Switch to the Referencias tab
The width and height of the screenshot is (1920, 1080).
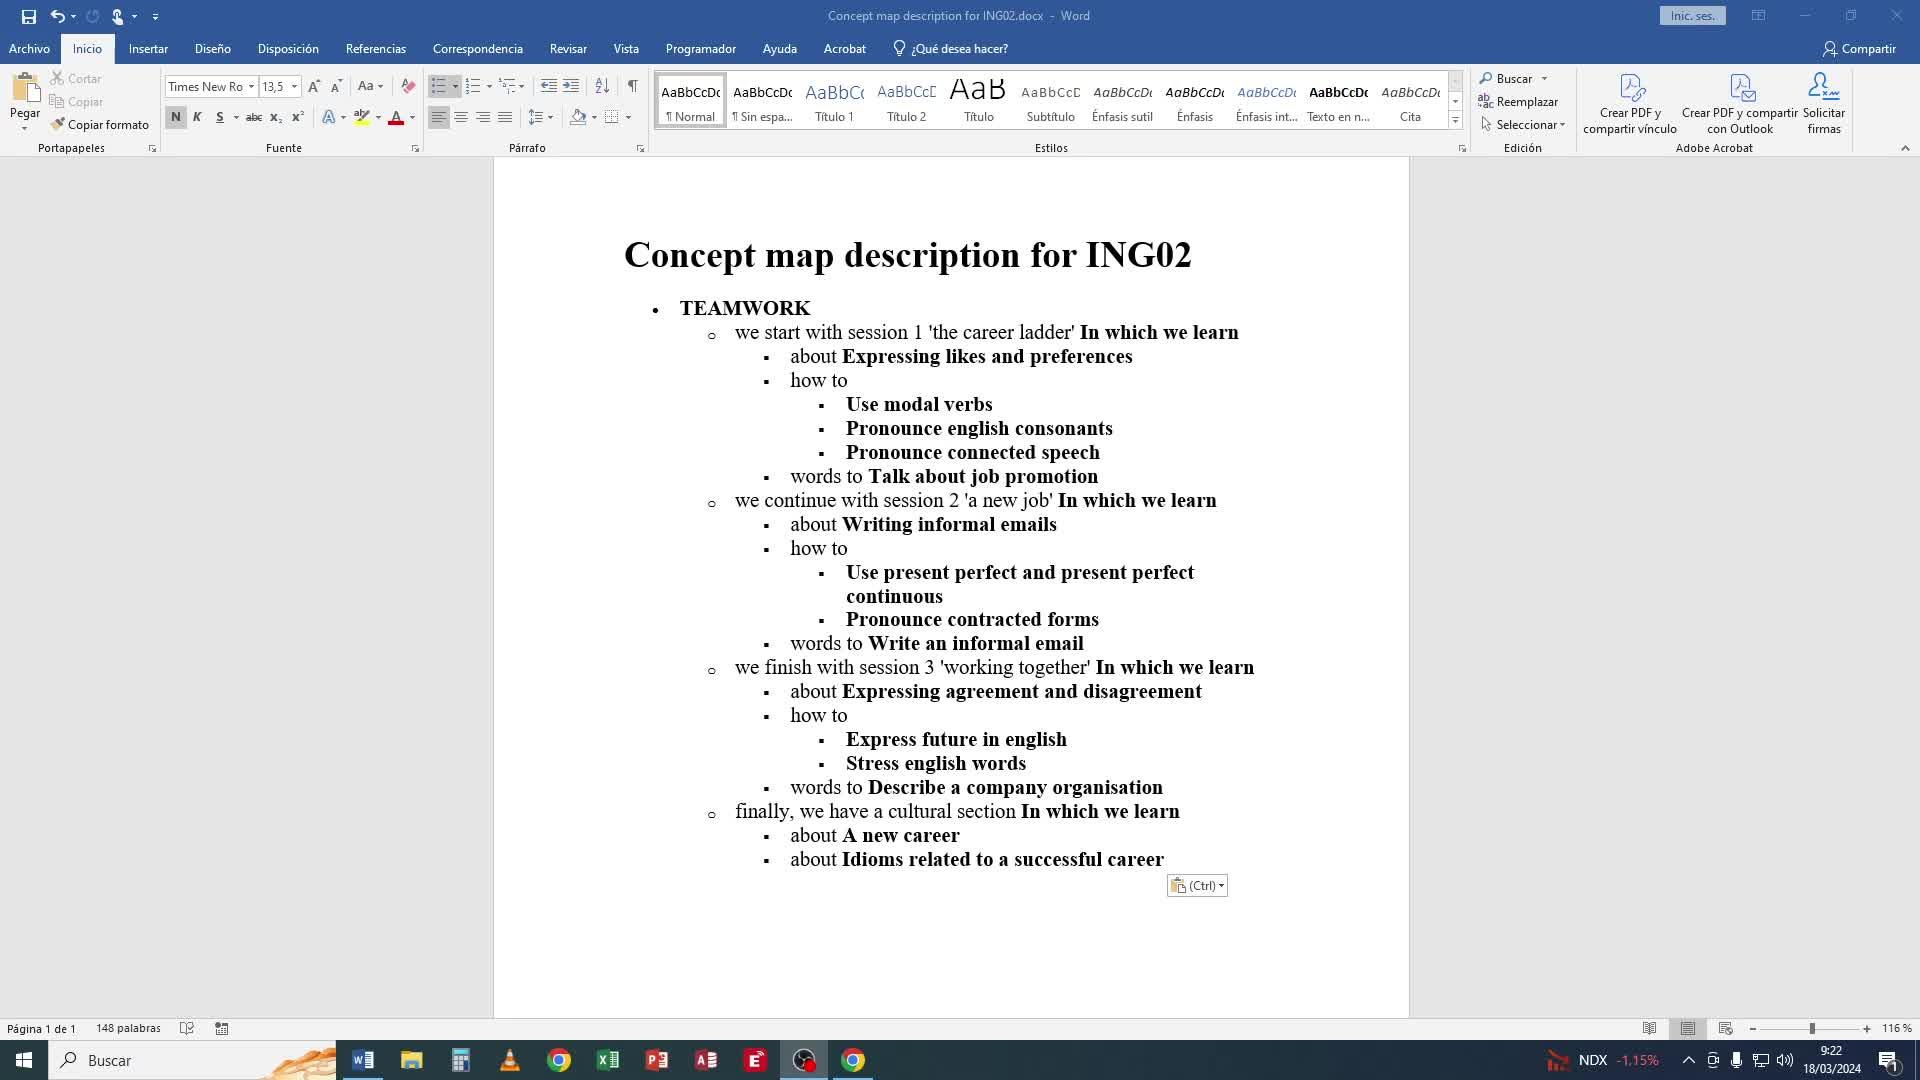tap(375, 48)
